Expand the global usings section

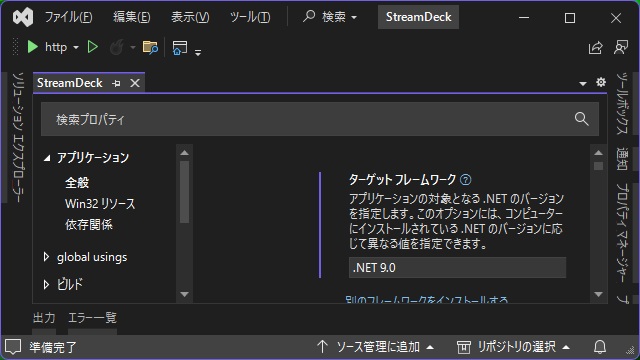[47, 257]
